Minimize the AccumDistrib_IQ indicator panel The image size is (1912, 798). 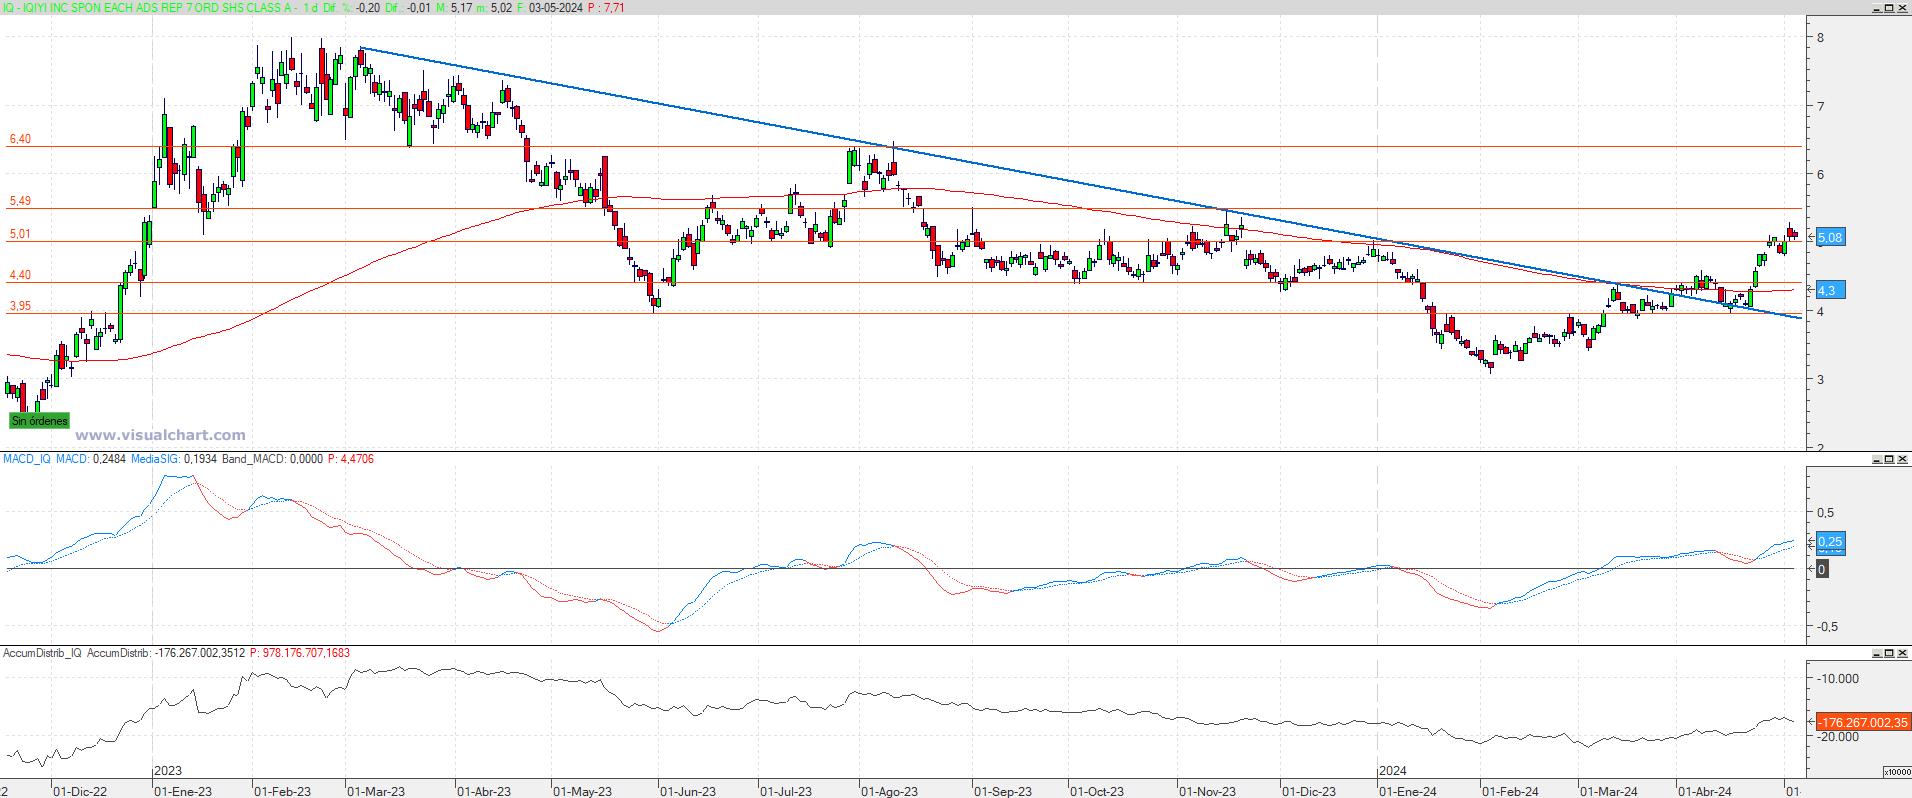coord(1877,653)
